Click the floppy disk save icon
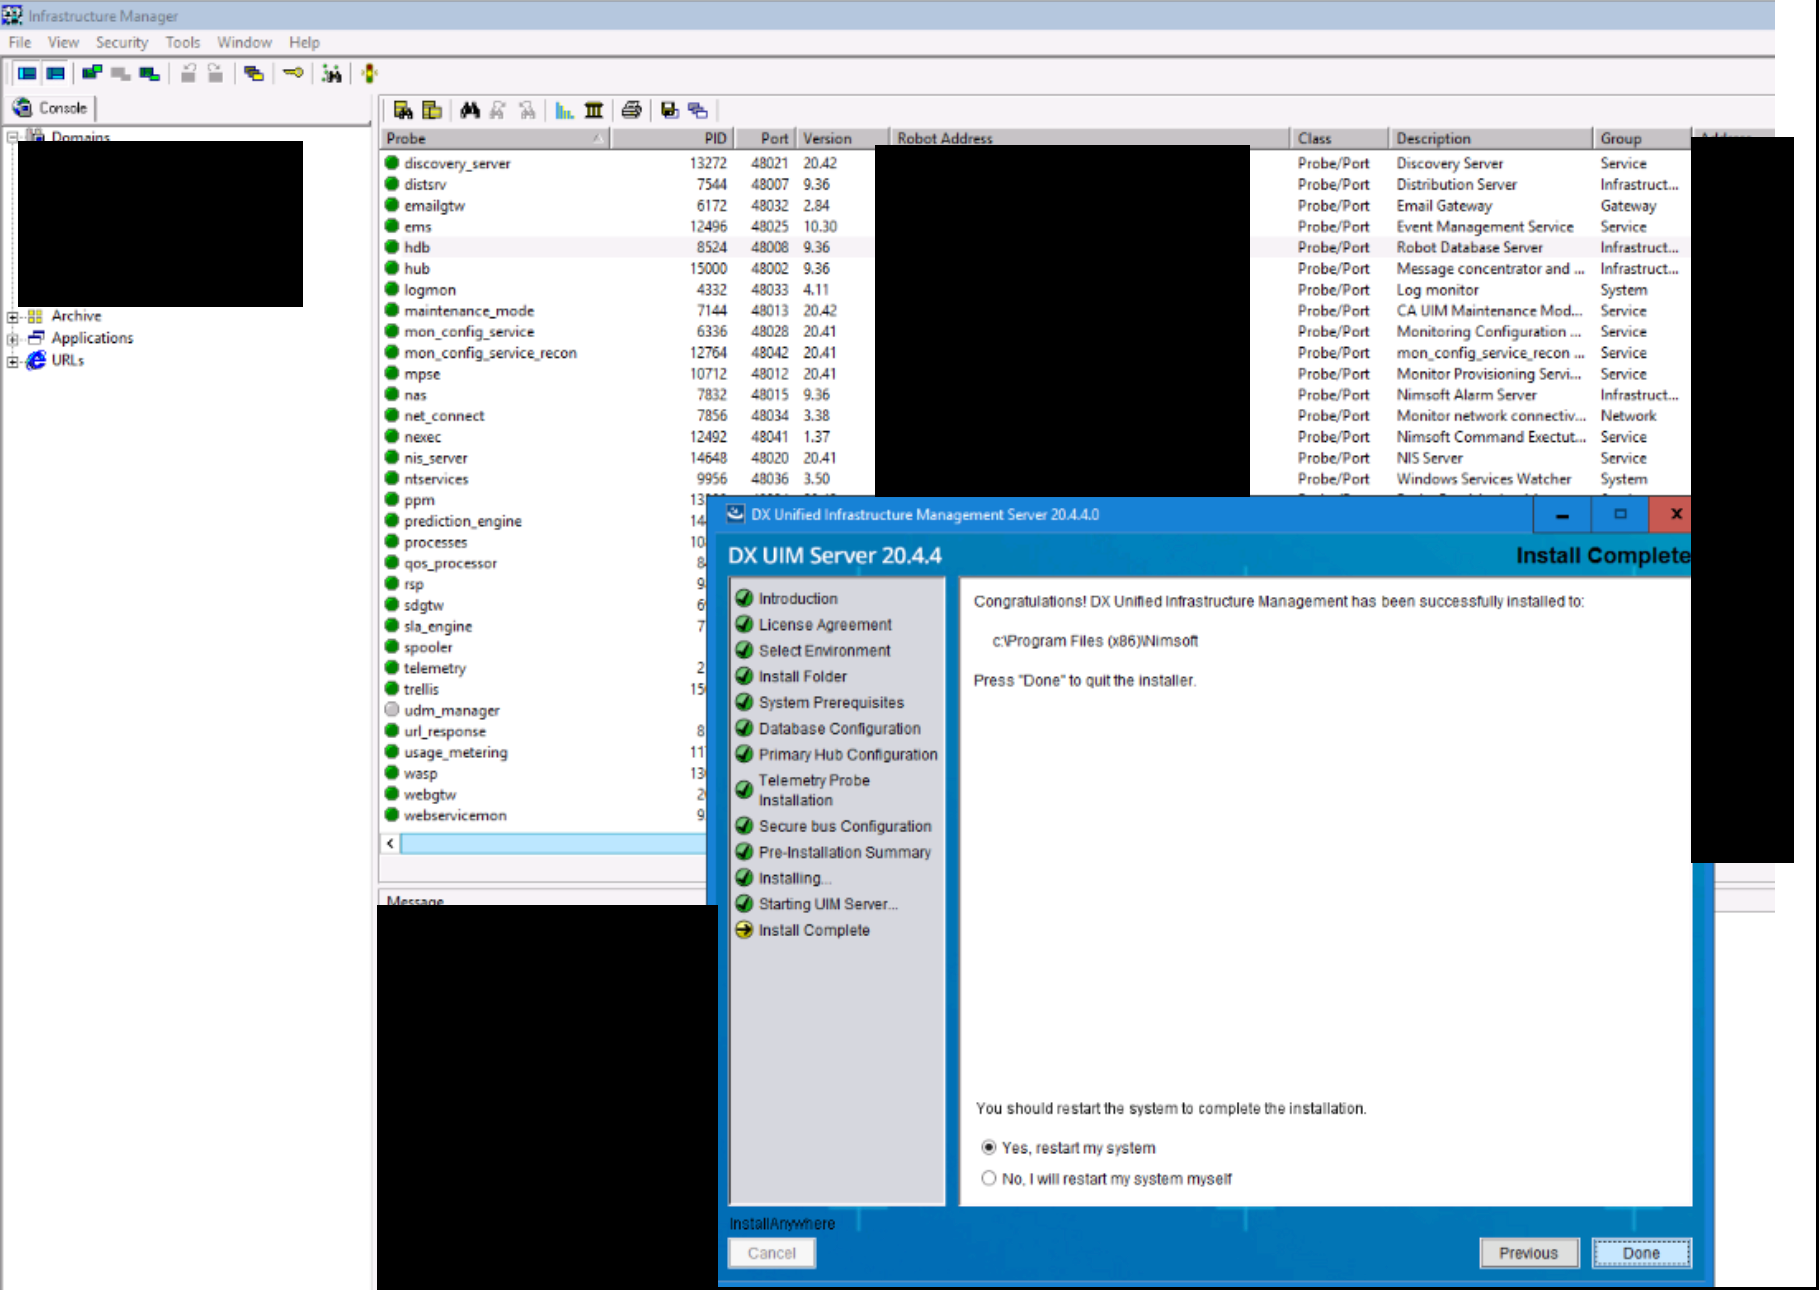The height and width of the screenshot is (1290, 1819). 669,110
